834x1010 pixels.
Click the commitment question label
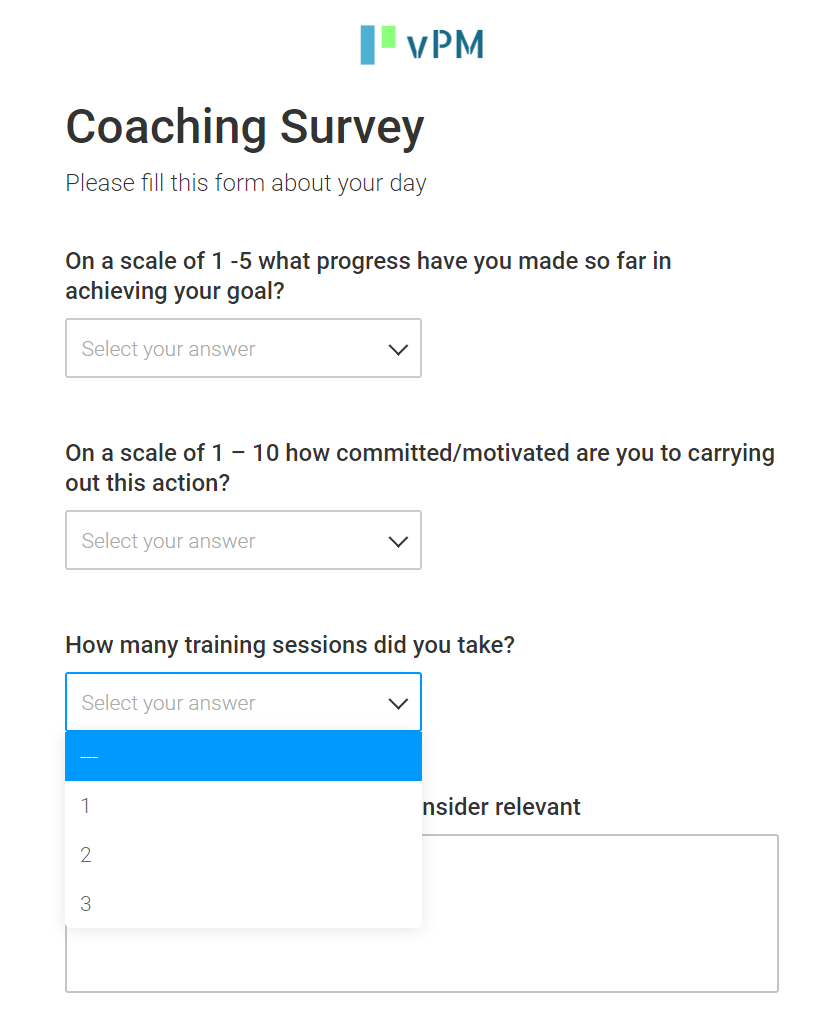(420, 467)
